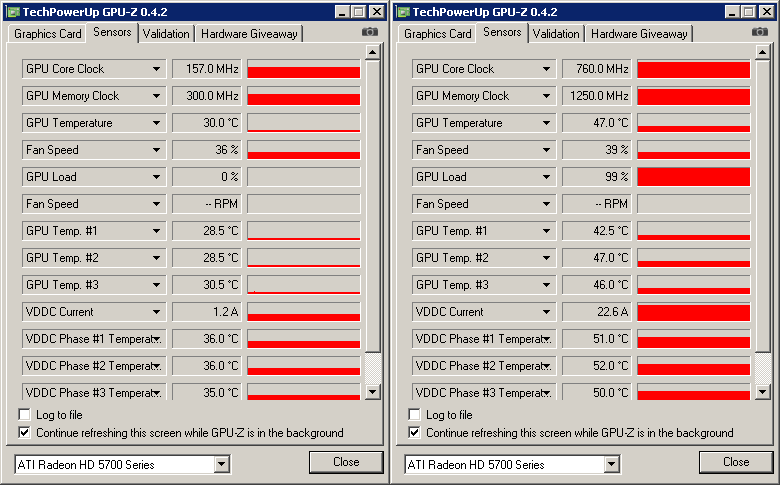The image size is (780, 485).
Task: Enable Log to file in right window
Action: pyautogui.click(x=414, y=414)
